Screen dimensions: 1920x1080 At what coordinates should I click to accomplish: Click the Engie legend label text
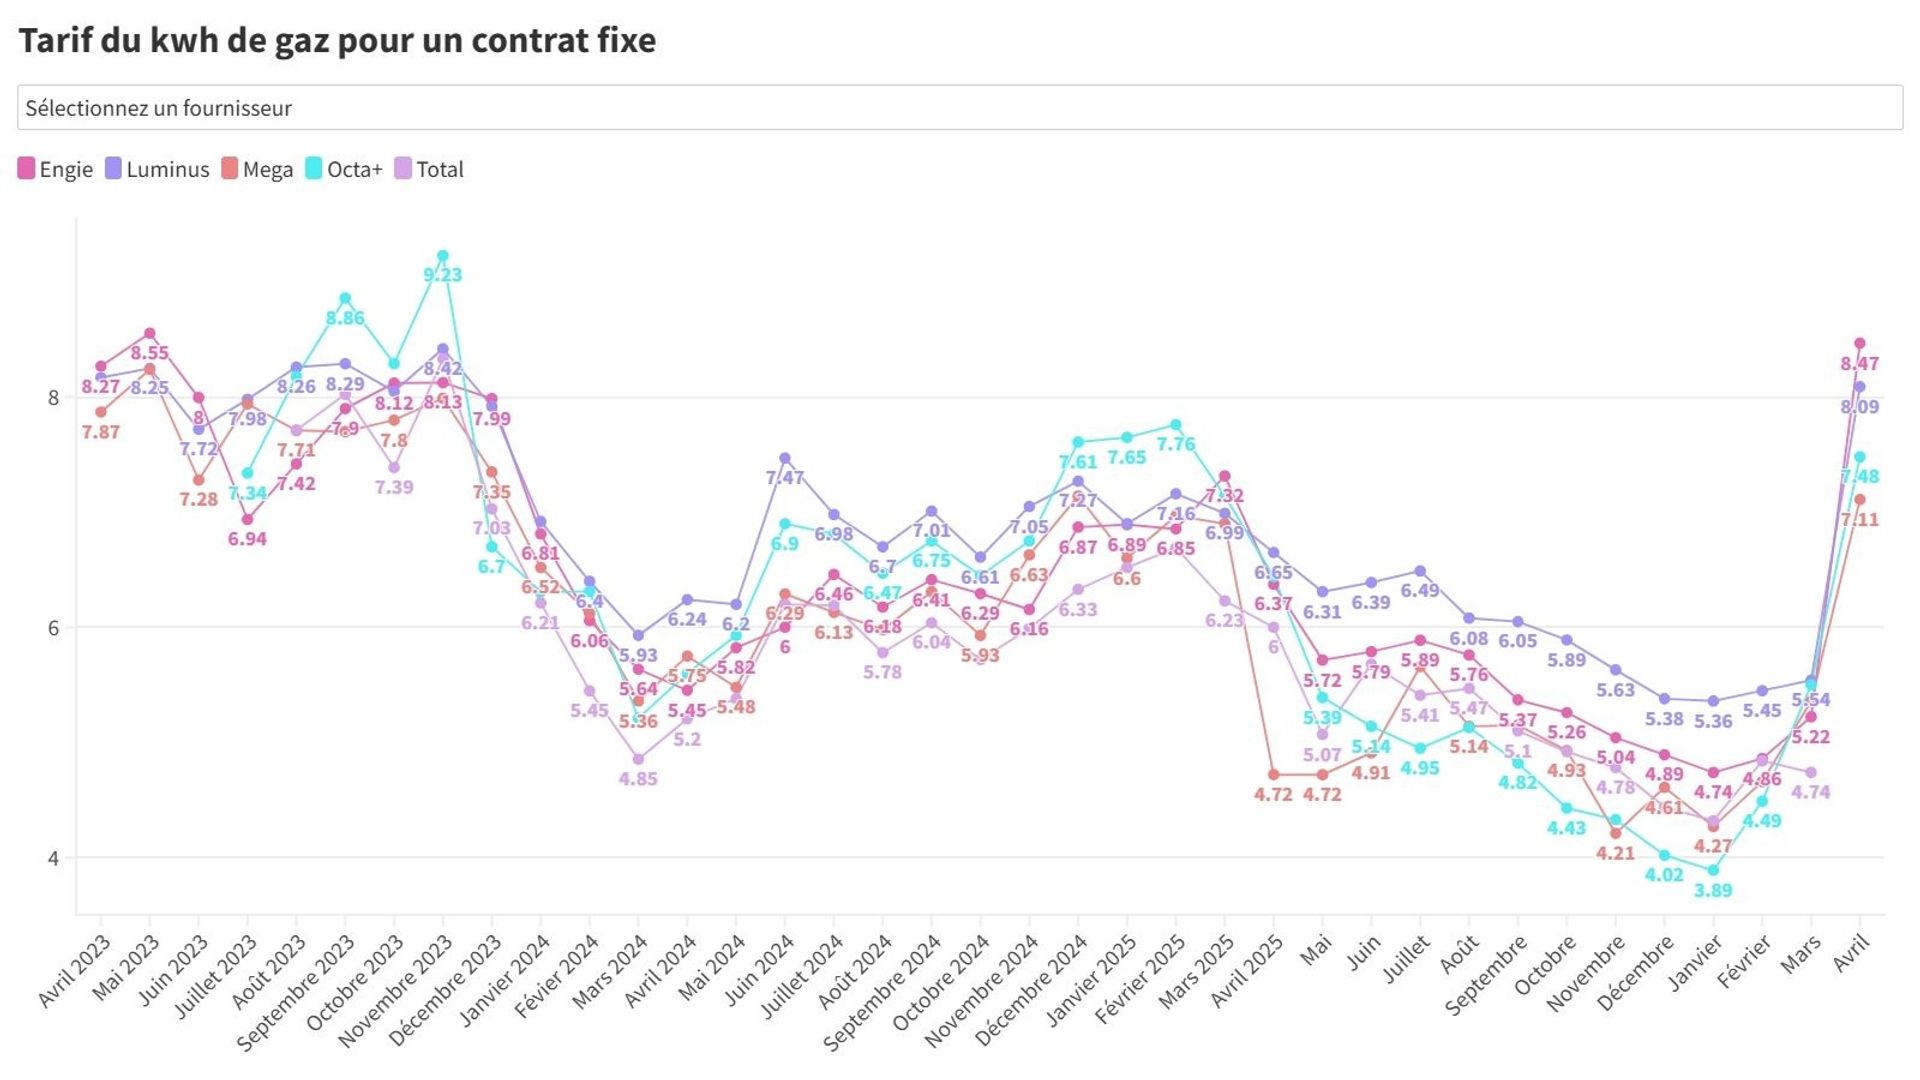tap(66, 169)
